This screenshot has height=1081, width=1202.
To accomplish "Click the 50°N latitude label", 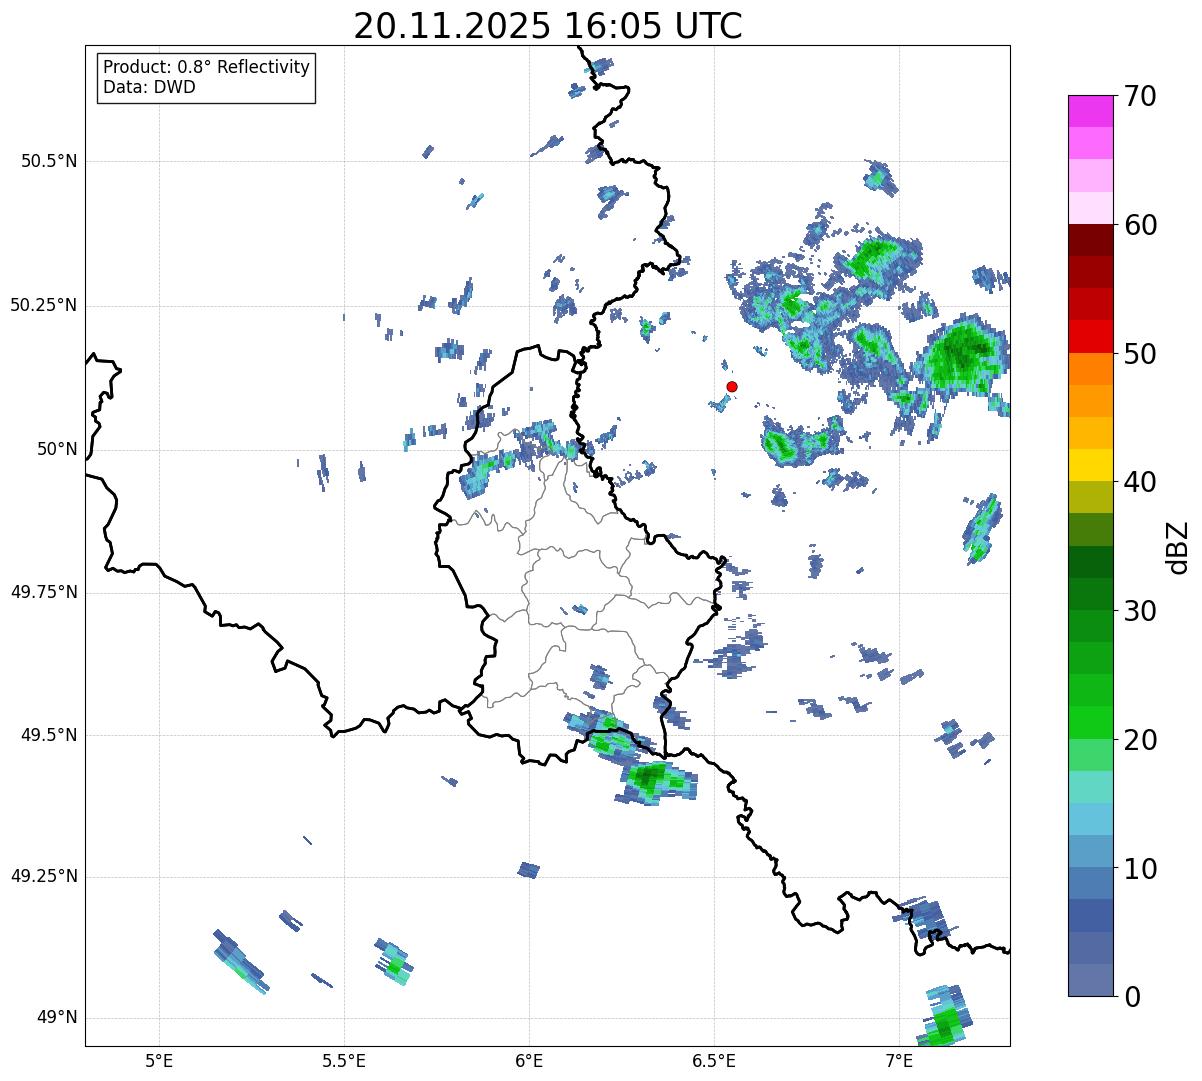I will click(x=57, y=449).
